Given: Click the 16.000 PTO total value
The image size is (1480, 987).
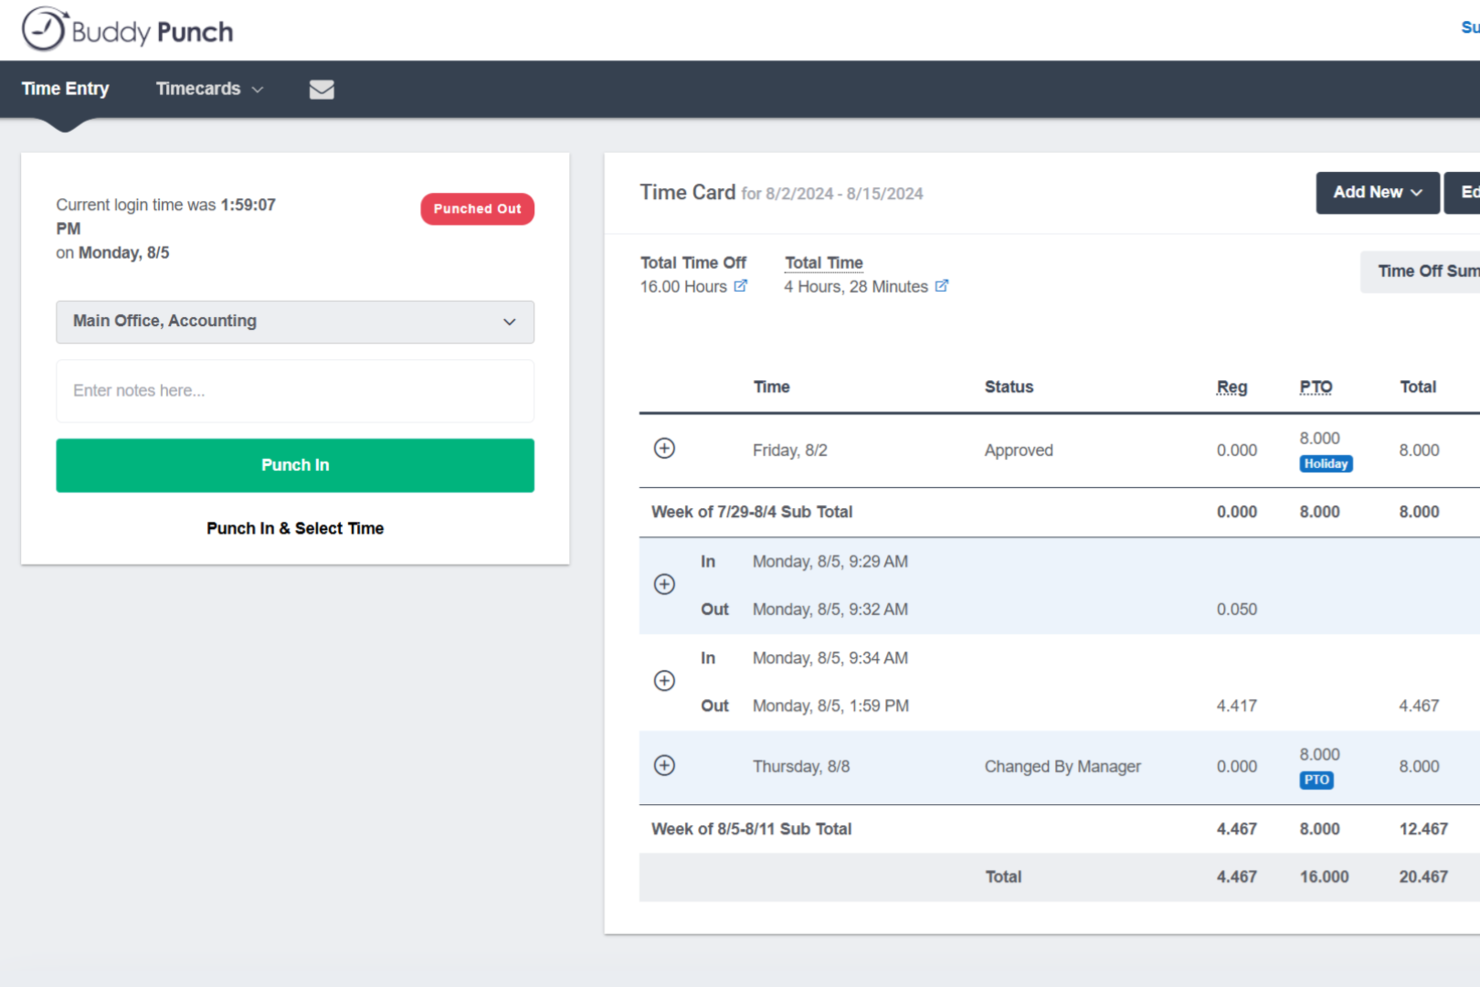Looking at the screenshot, I should 1324,877.
